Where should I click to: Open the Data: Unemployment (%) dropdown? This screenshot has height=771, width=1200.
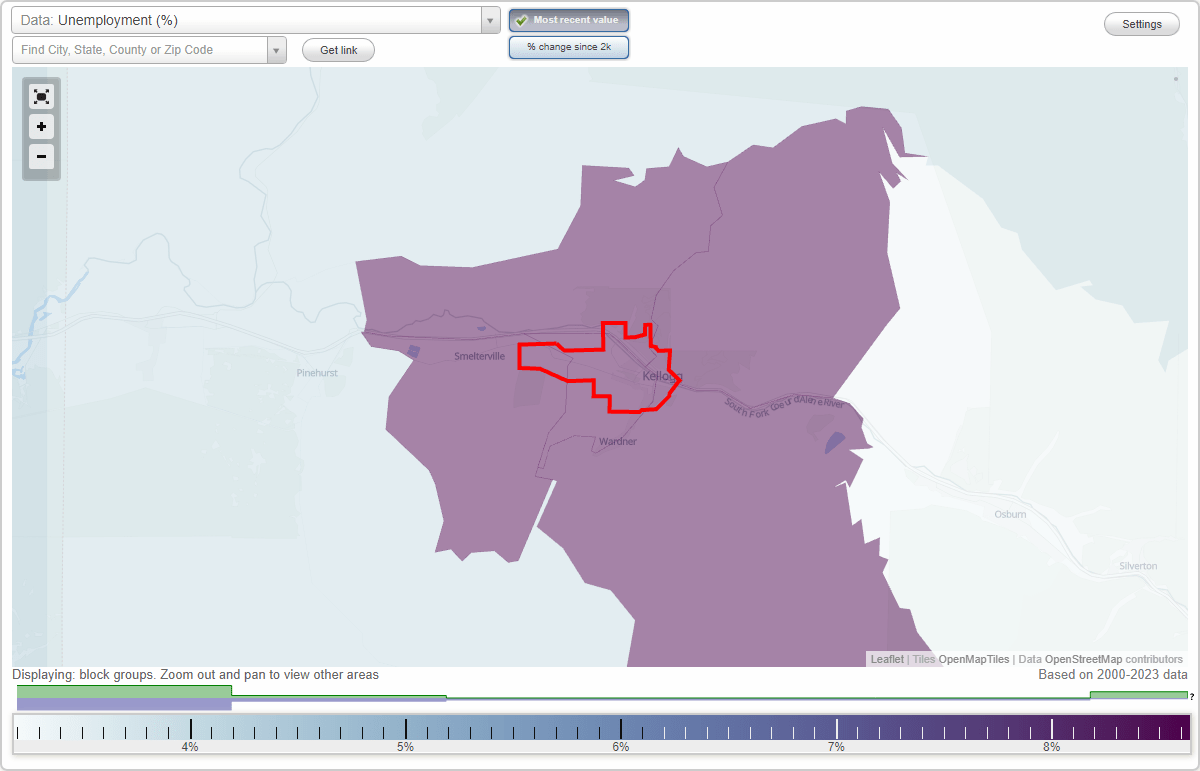point(255,20)
